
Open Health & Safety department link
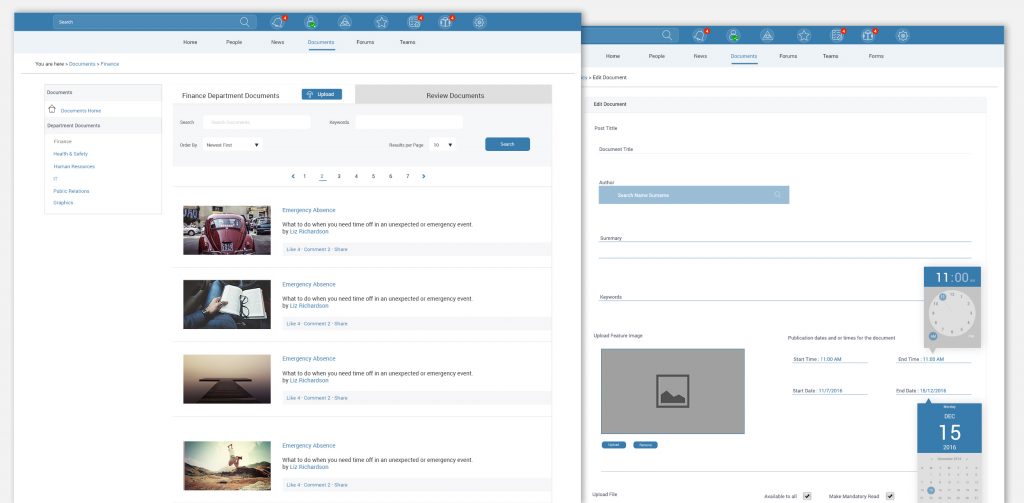click(x=70, y=154)
